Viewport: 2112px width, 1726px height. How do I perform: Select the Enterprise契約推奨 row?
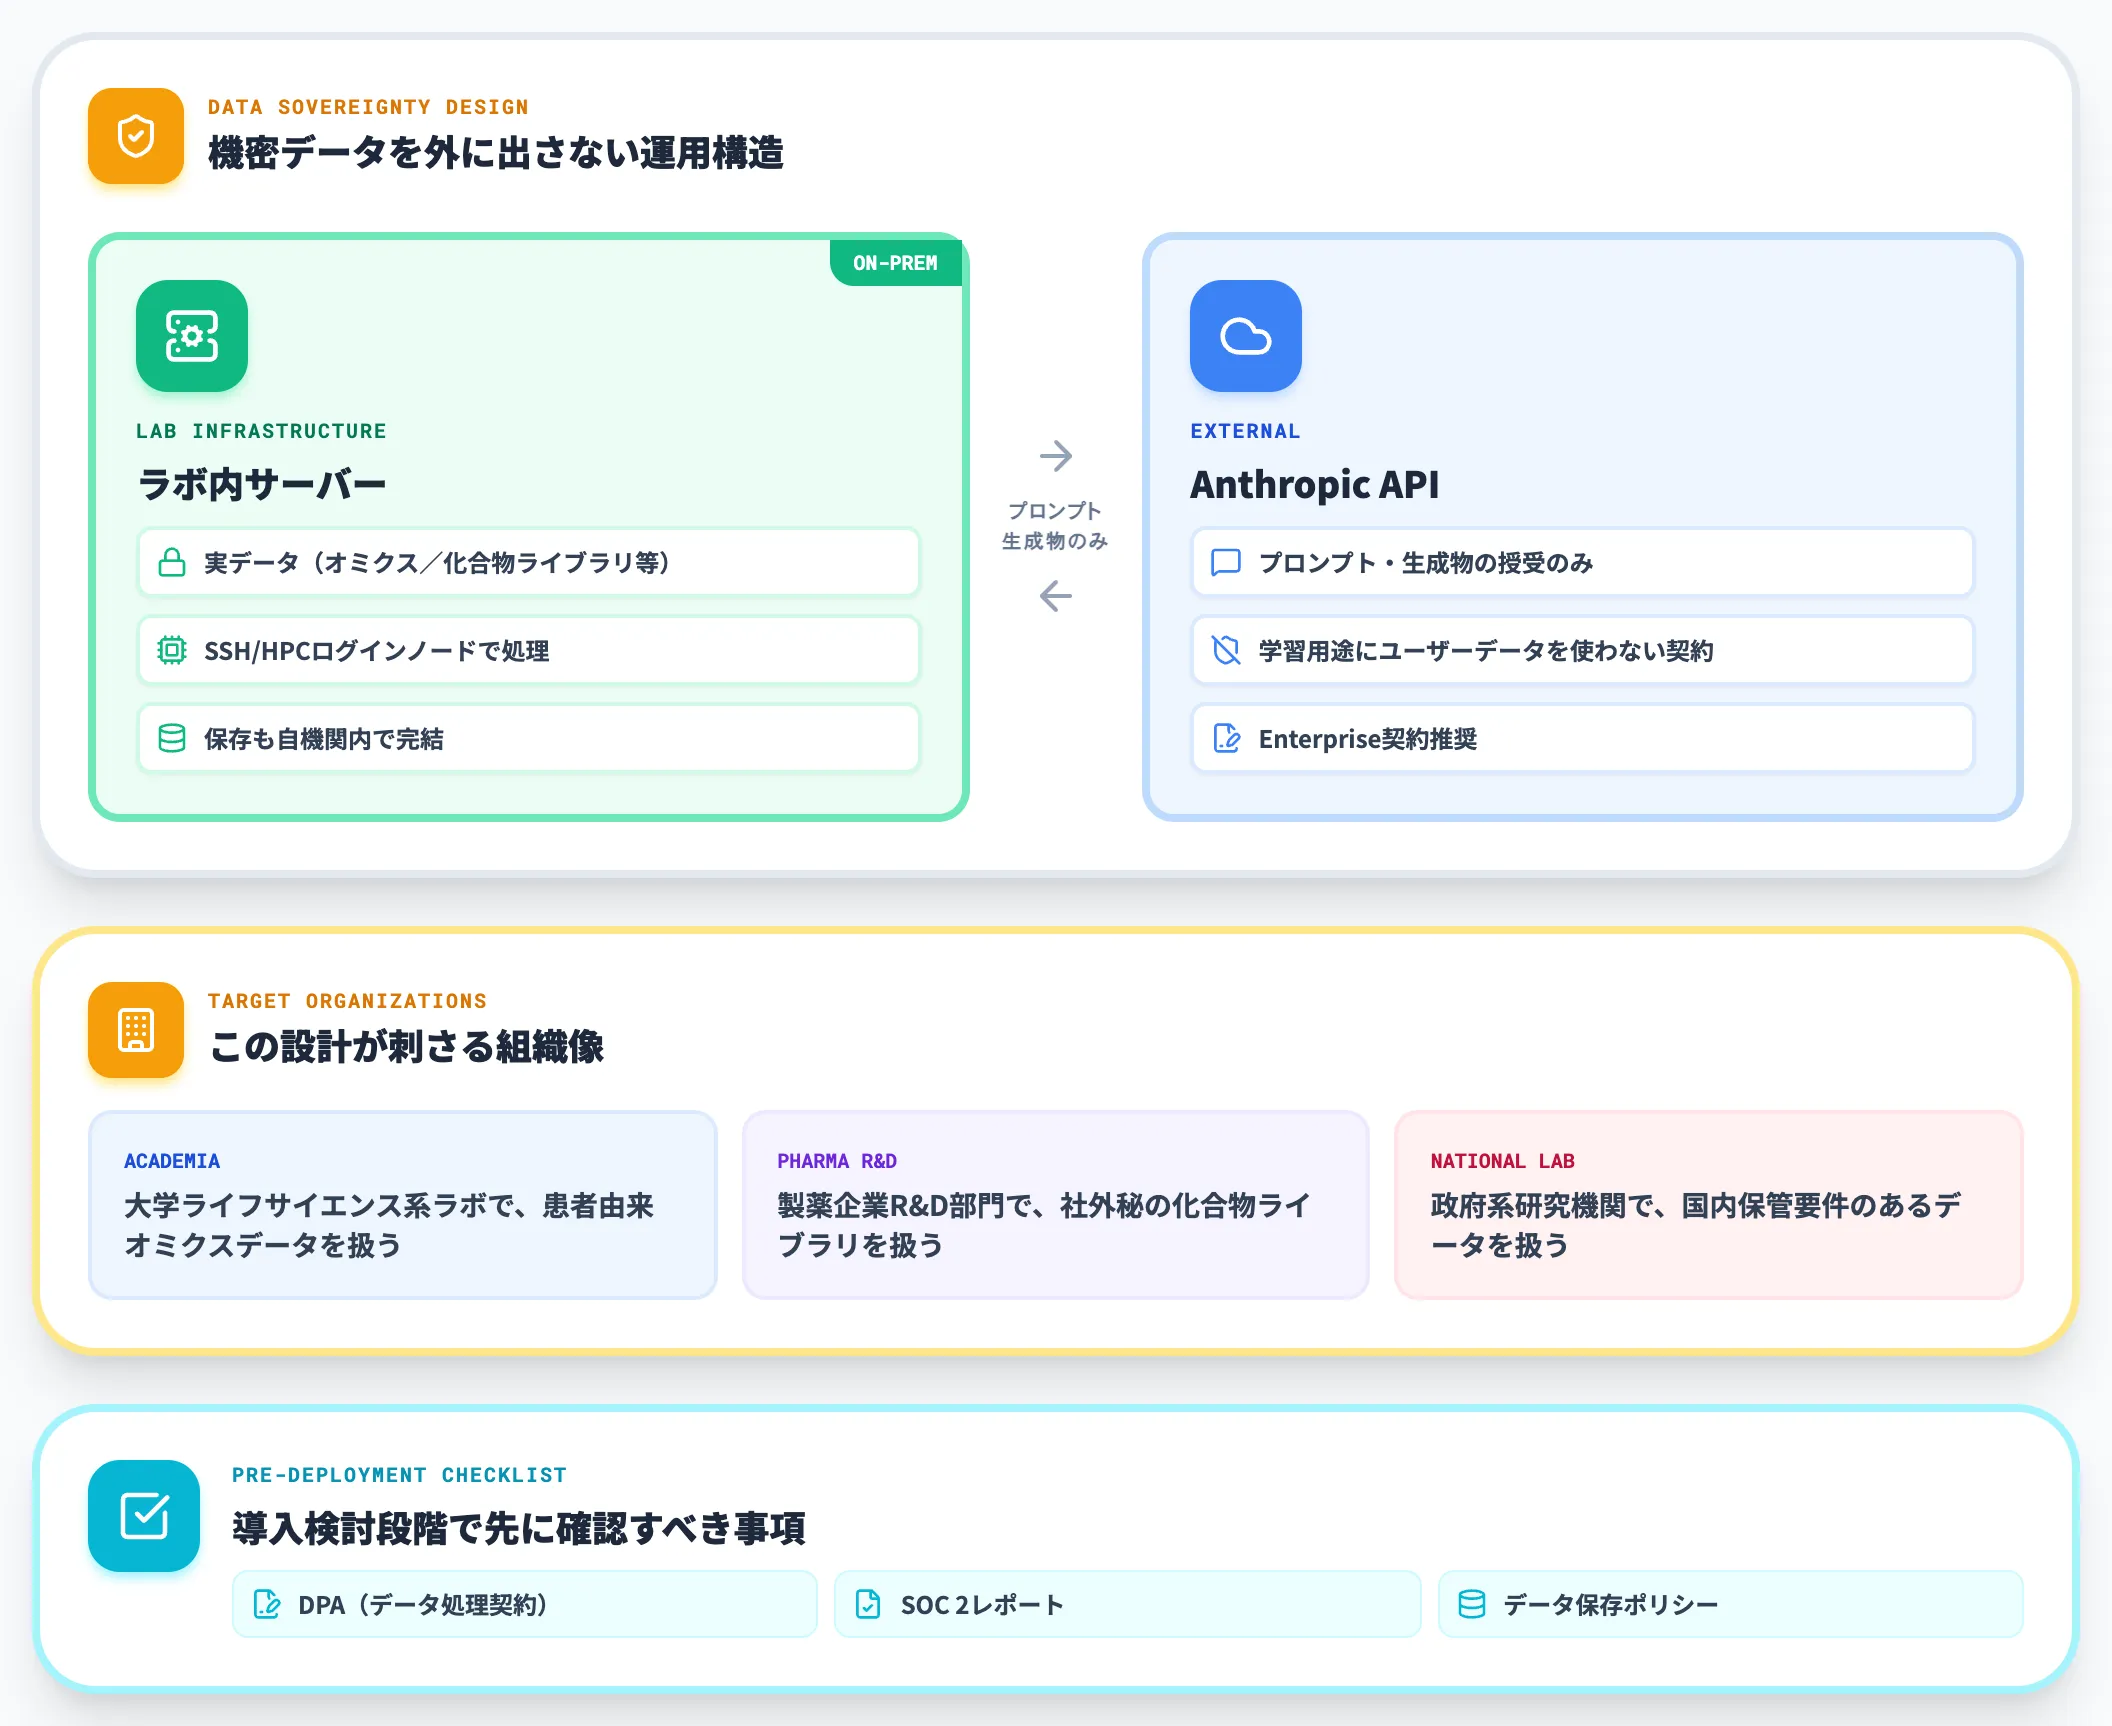pyautogui.click(x=1583, y=739)
